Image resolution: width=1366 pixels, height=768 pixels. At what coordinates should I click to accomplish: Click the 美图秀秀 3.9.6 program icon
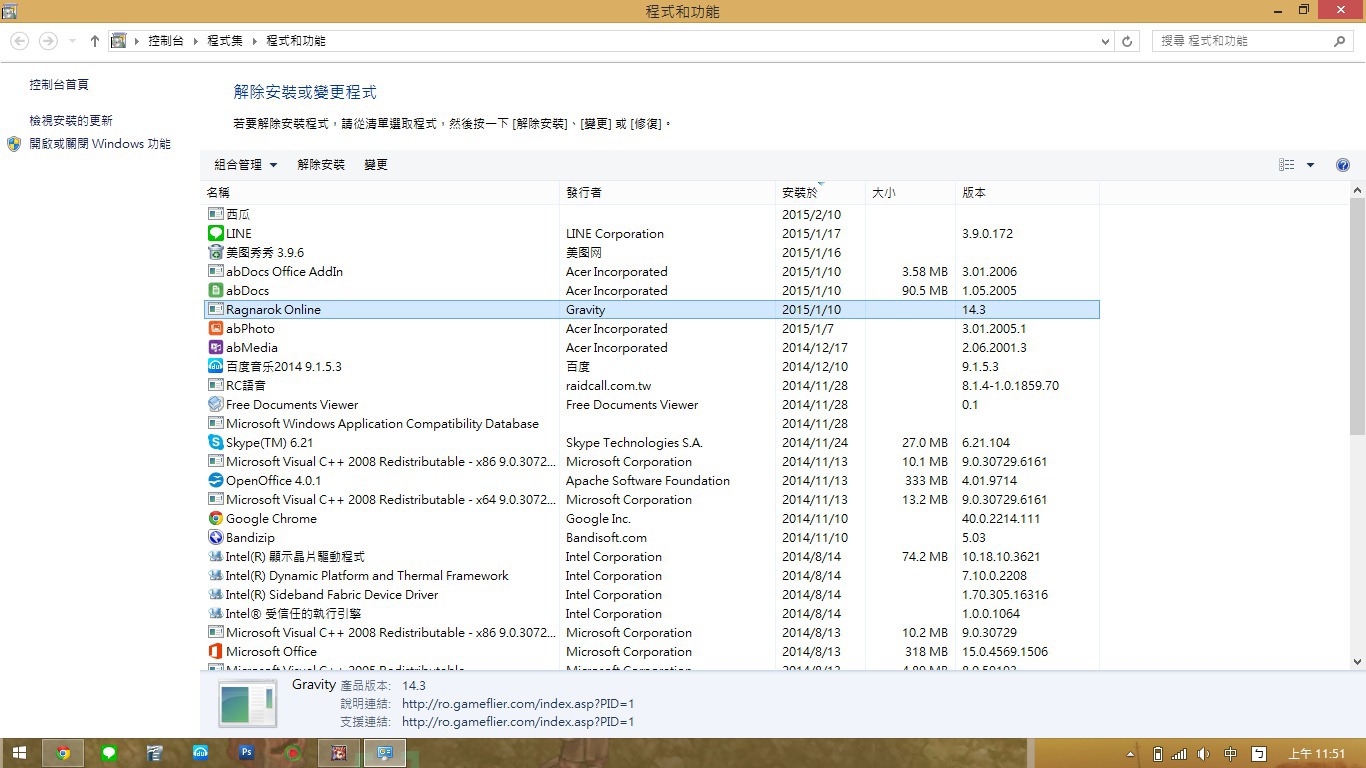click(x=215, y=252)
